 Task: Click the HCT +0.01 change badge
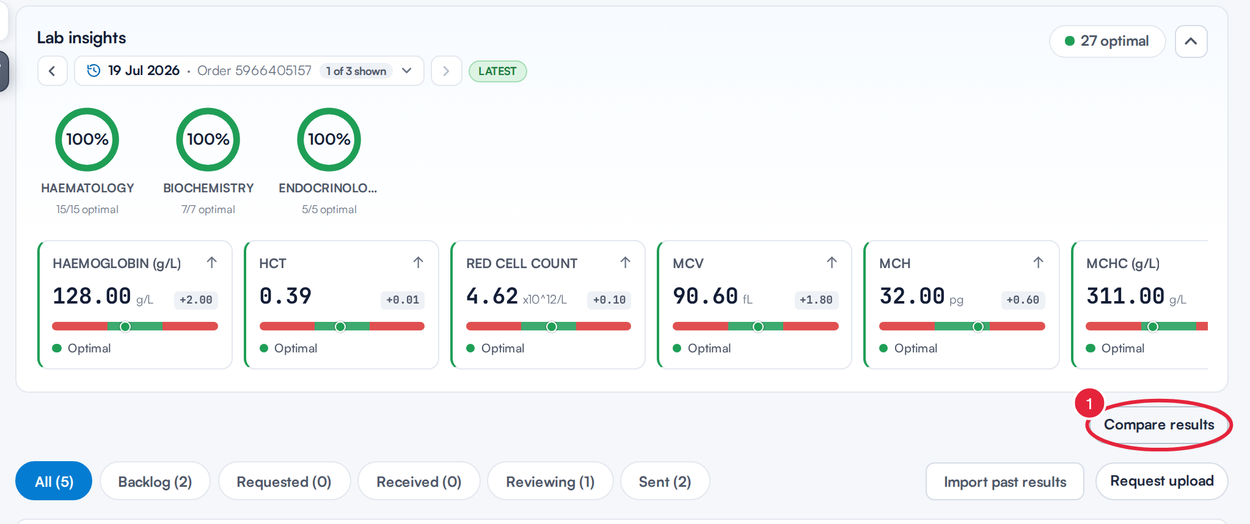(x=402, y=300)
